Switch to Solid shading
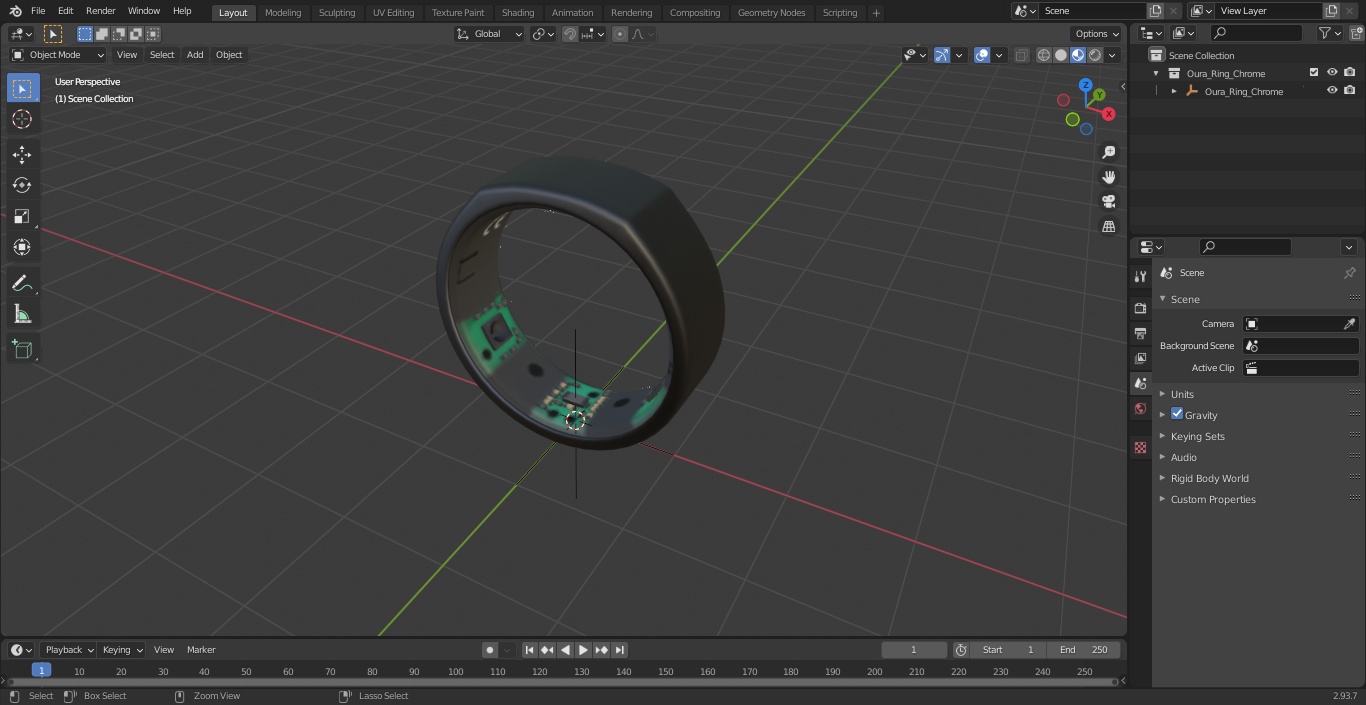Image resolution: width=1366 pixels, height=705 pixels. pyautogui.click(x=1060, y=55)
